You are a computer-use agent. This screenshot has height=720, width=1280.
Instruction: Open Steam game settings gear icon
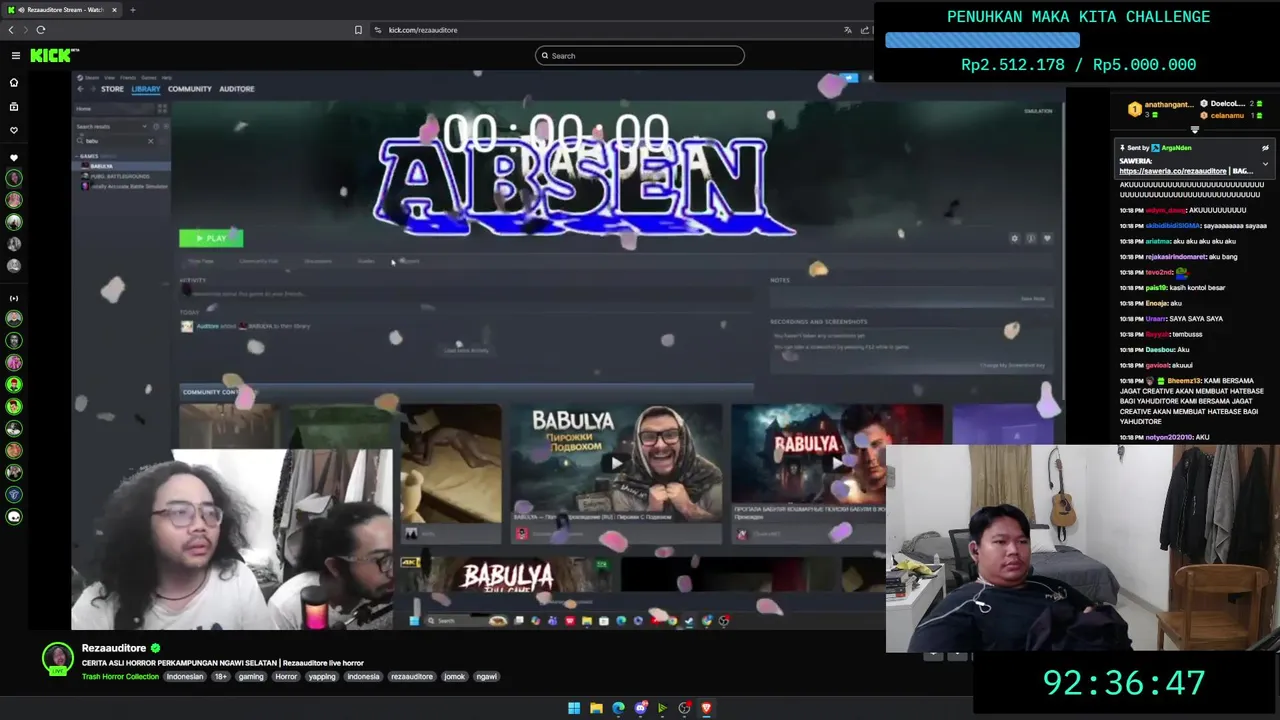(1015, 238)
